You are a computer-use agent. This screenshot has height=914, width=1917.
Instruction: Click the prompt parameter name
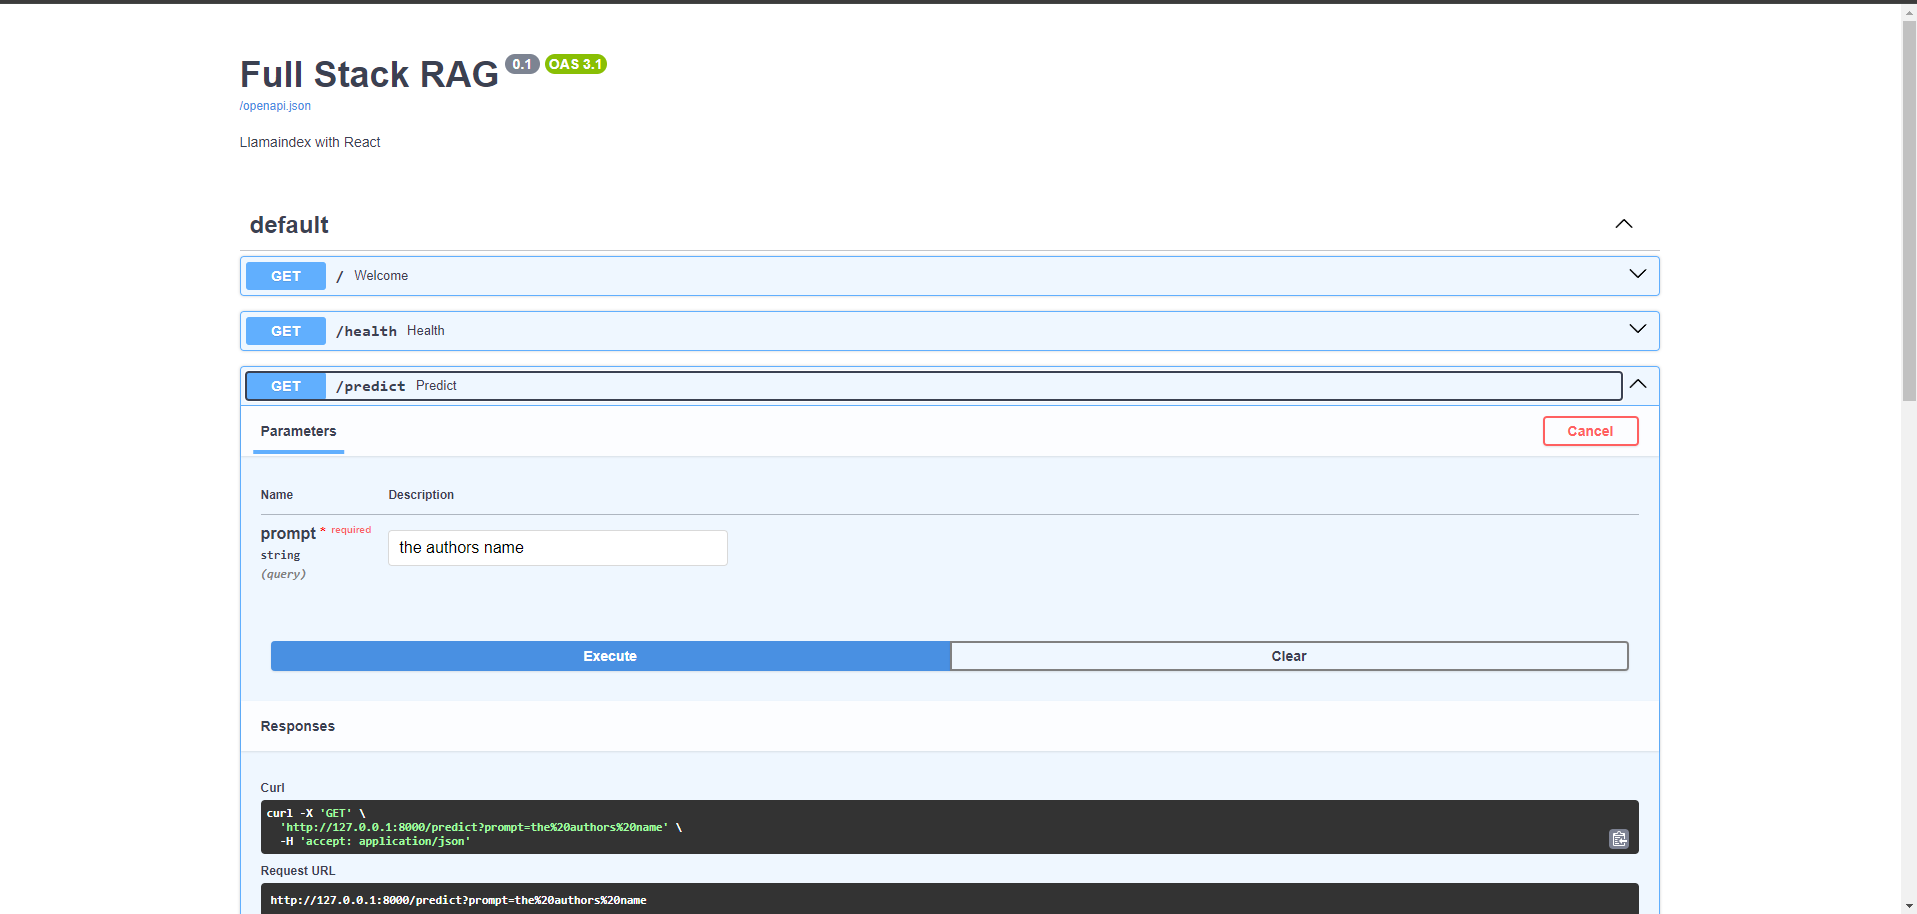point(288,534)
